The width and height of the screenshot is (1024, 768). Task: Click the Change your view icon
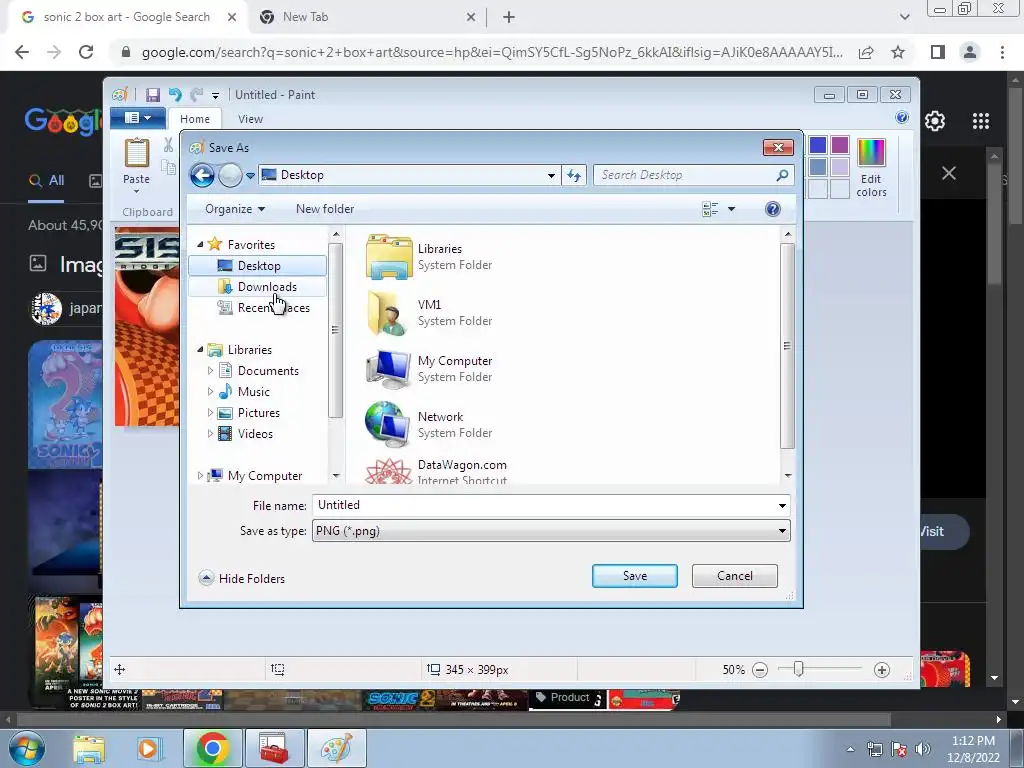pos(710,209)
